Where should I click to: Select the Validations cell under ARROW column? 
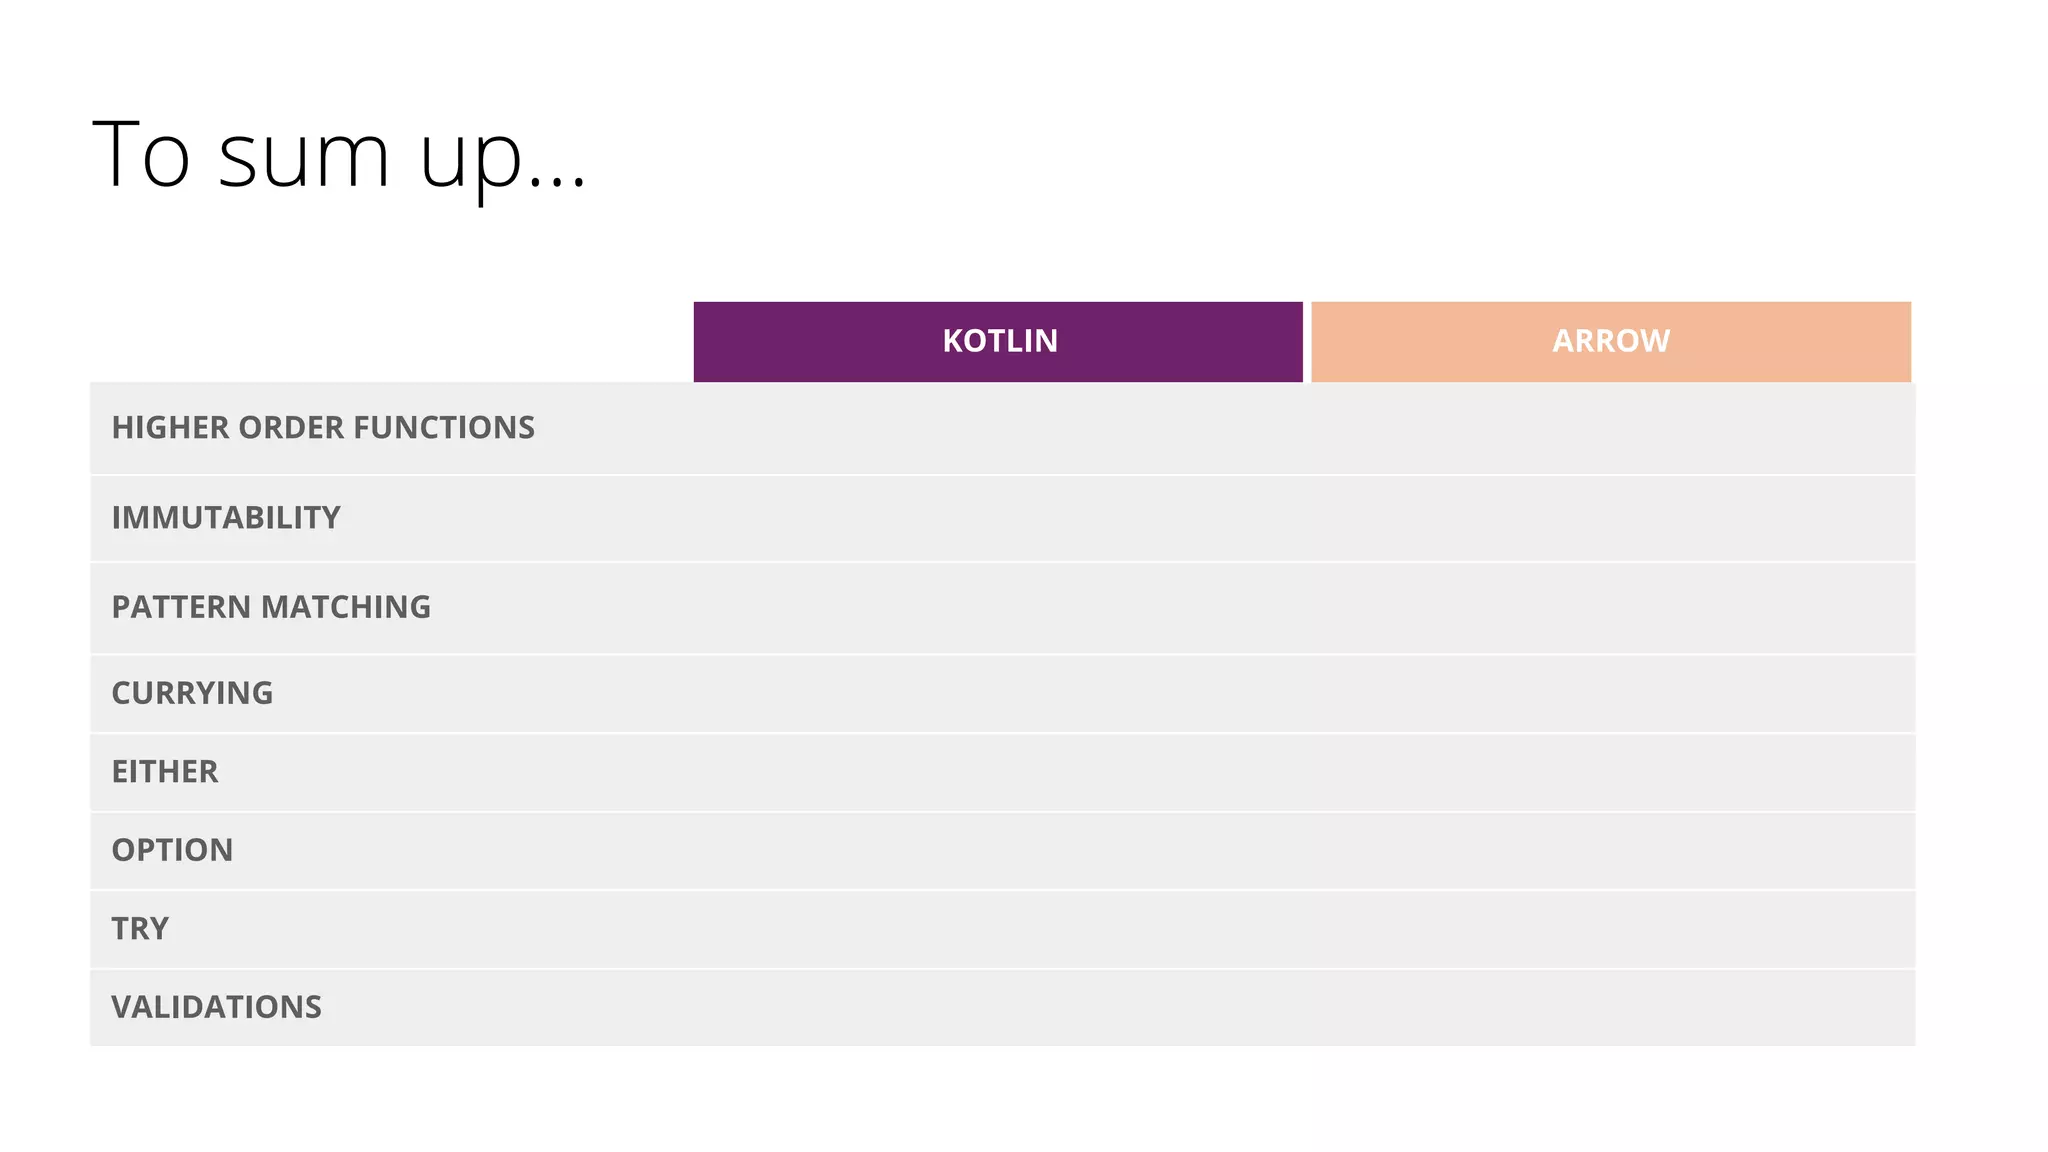(1610, 1007)
